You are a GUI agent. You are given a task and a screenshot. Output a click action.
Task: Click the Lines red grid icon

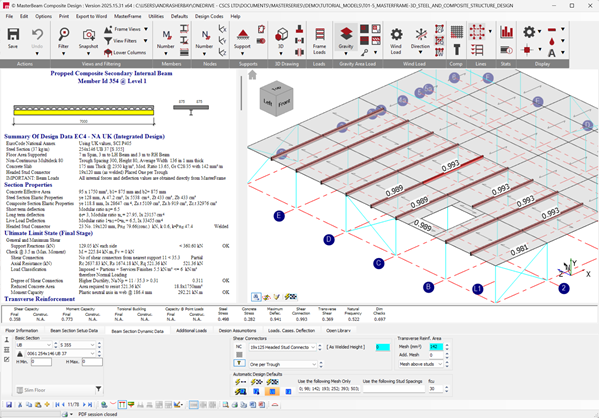click(477, 32)
